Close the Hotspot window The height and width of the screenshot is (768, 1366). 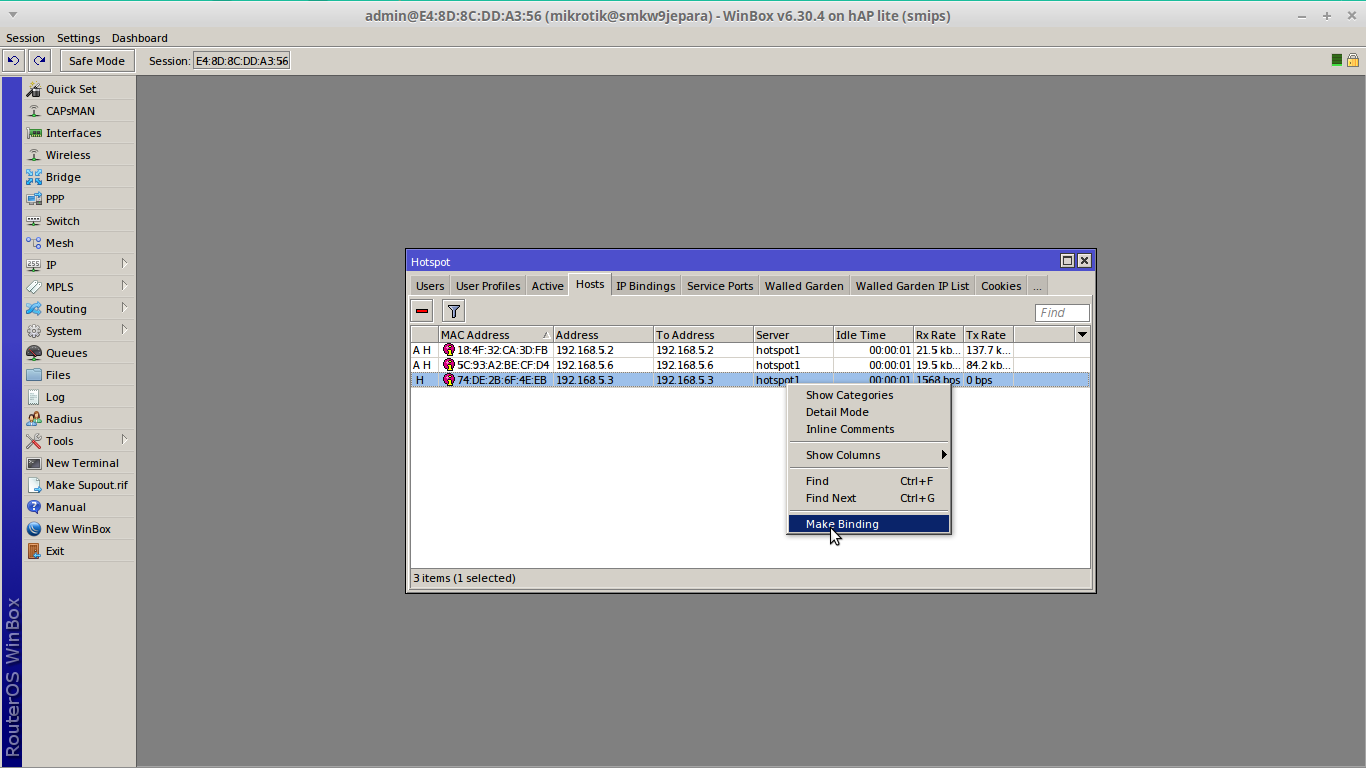(x=1084, y=261)
